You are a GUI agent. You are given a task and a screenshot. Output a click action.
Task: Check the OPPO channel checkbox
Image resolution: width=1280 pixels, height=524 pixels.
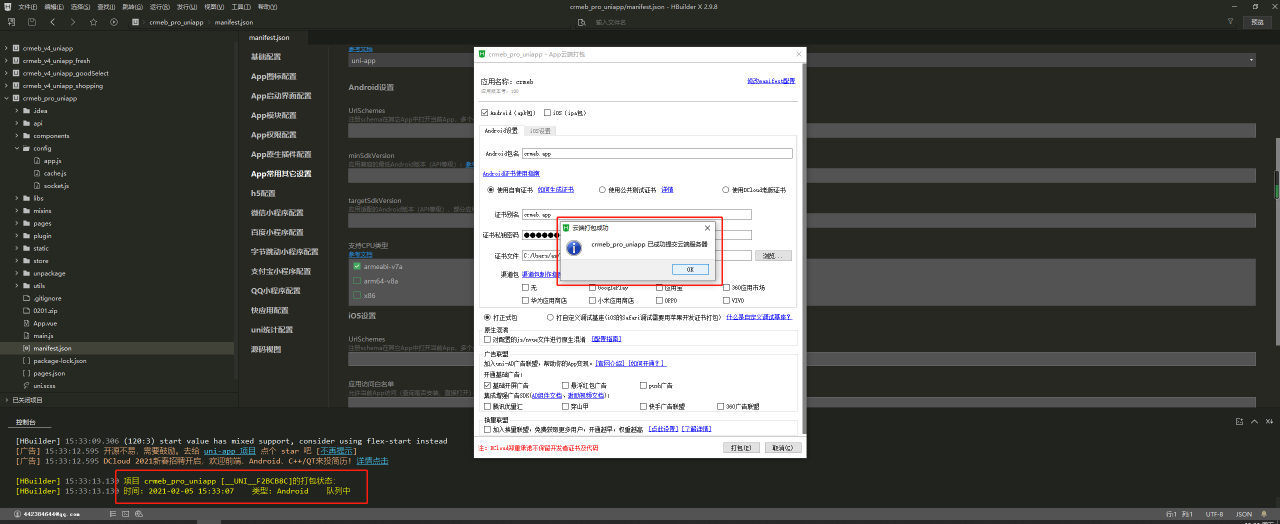click(659, 300)
